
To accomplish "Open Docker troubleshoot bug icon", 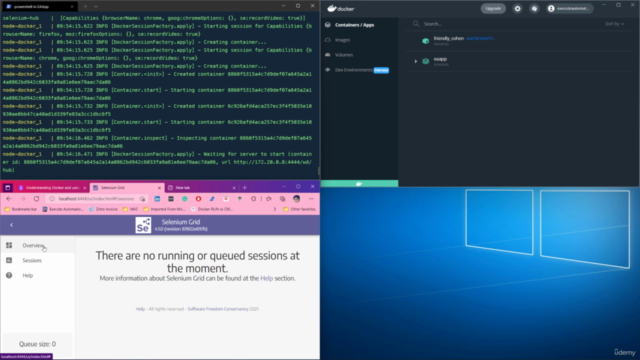I will [x=534, y=9].
